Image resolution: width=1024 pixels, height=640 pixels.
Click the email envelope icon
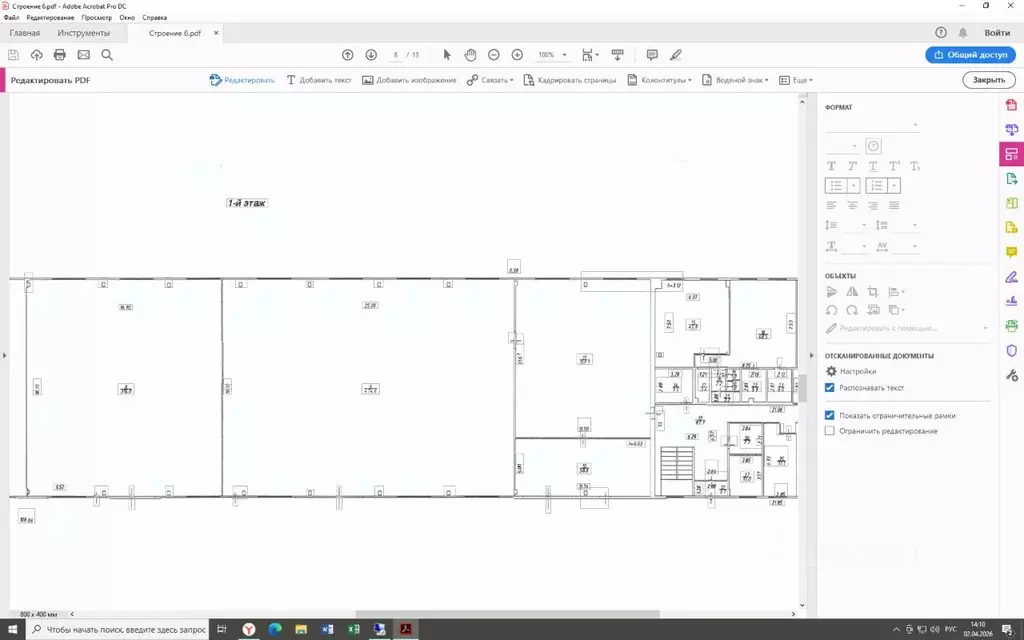84,55
